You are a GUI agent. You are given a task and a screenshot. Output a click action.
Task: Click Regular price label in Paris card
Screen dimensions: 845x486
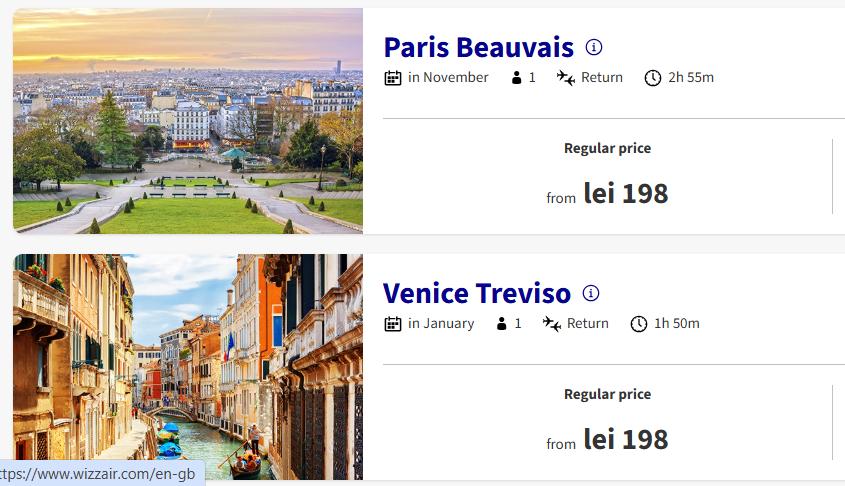[607, 148]
